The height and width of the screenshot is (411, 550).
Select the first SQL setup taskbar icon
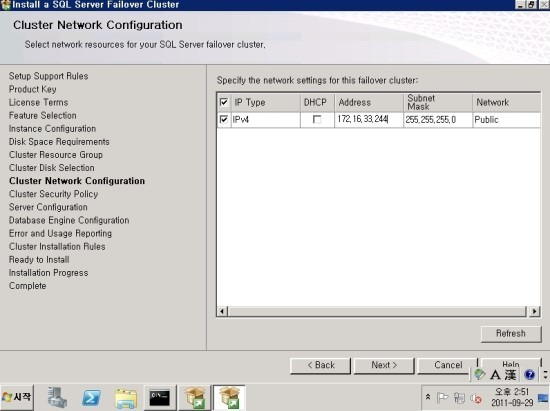(195, 398)
